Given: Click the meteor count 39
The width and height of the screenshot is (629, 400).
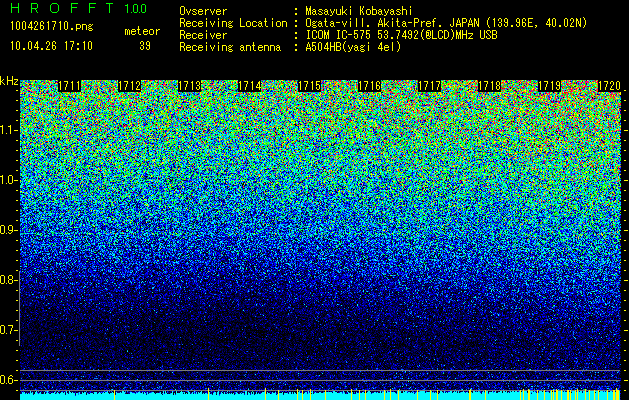Looking at the screenshot, I should pyautogui.click(x=145, y=46).
